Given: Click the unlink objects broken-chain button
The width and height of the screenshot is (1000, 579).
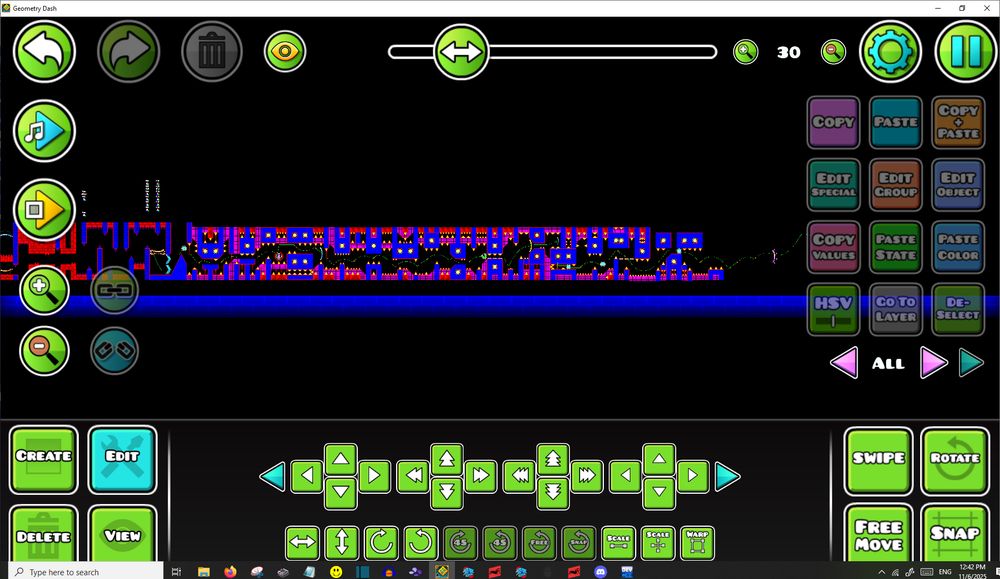Looking at the screenshot, I should coord(115,351).
